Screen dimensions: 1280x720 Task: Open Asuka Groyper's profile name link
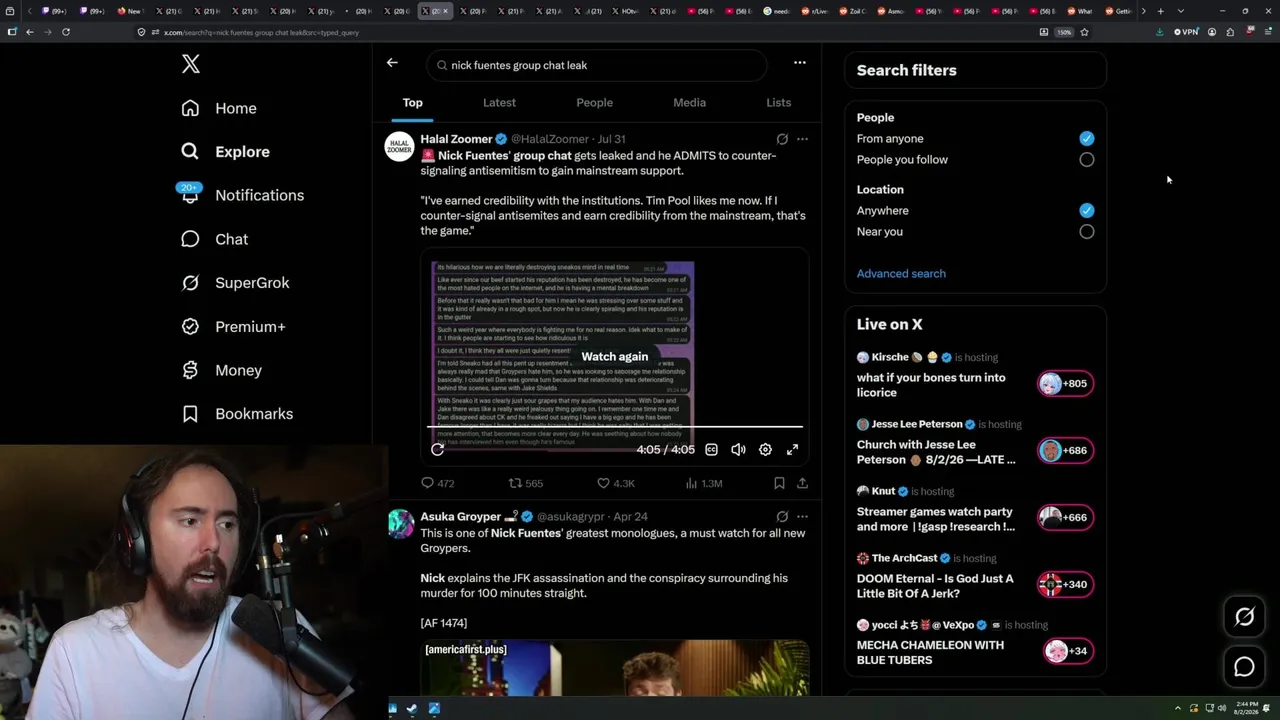[461, 517]
